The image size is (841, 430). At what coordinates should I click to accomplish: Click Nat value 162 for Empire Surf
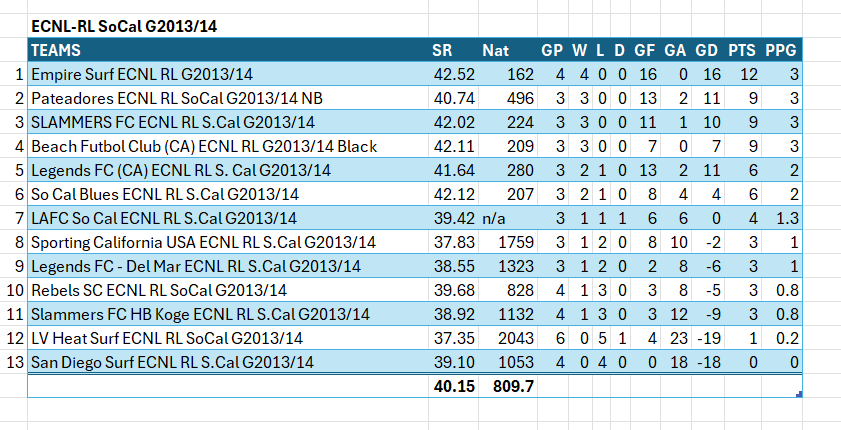click(x=507, y=74)
